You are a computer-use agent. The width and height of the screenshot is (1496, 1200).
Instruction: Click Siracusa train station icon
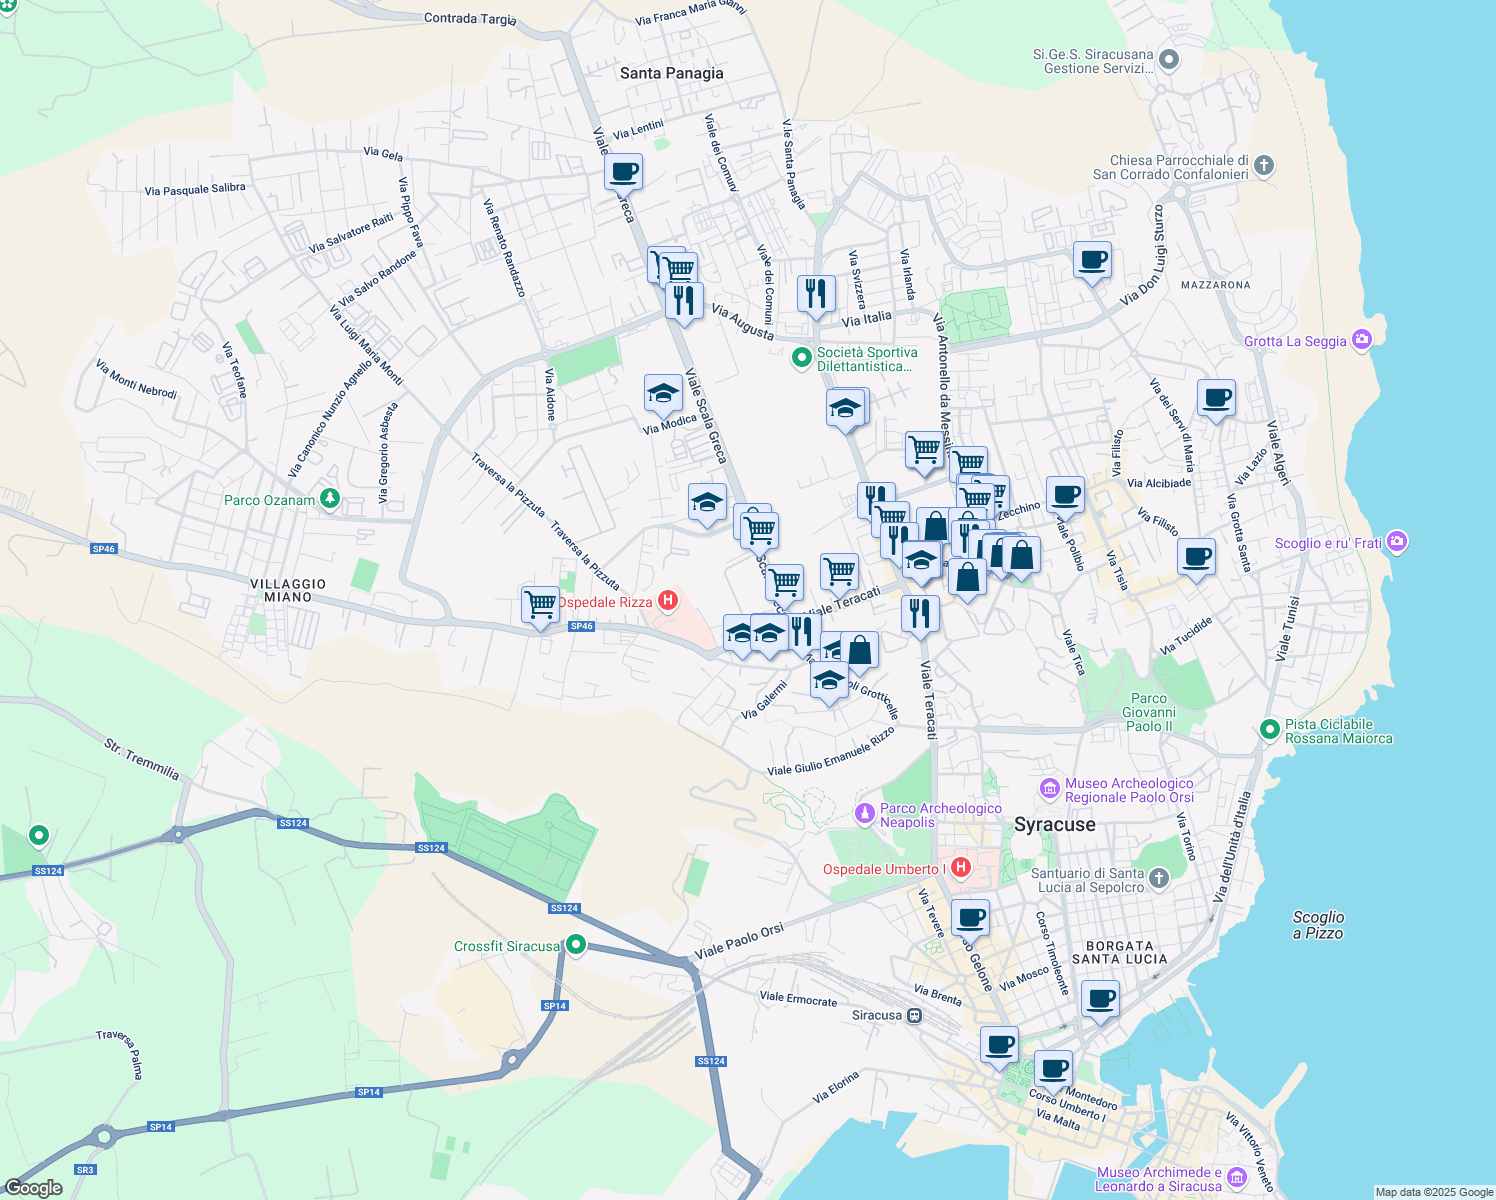pyautogui.click(x=914, y=1015)
